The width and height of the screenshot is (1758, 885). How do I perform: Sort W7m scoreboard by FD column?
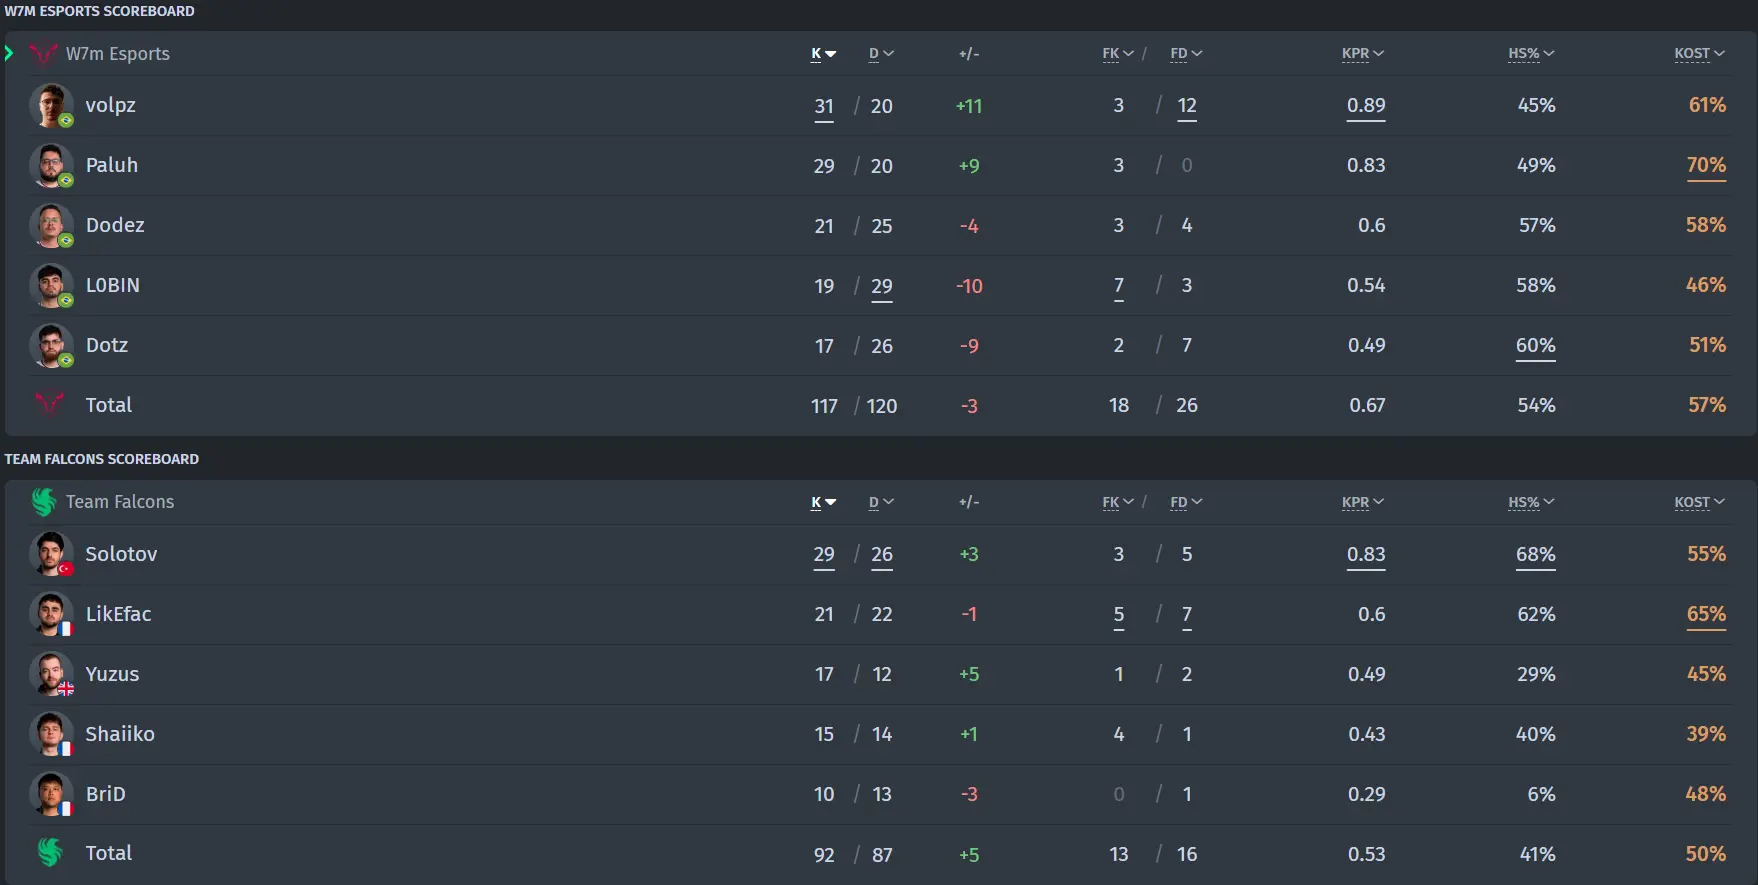tap(1186, 54)
